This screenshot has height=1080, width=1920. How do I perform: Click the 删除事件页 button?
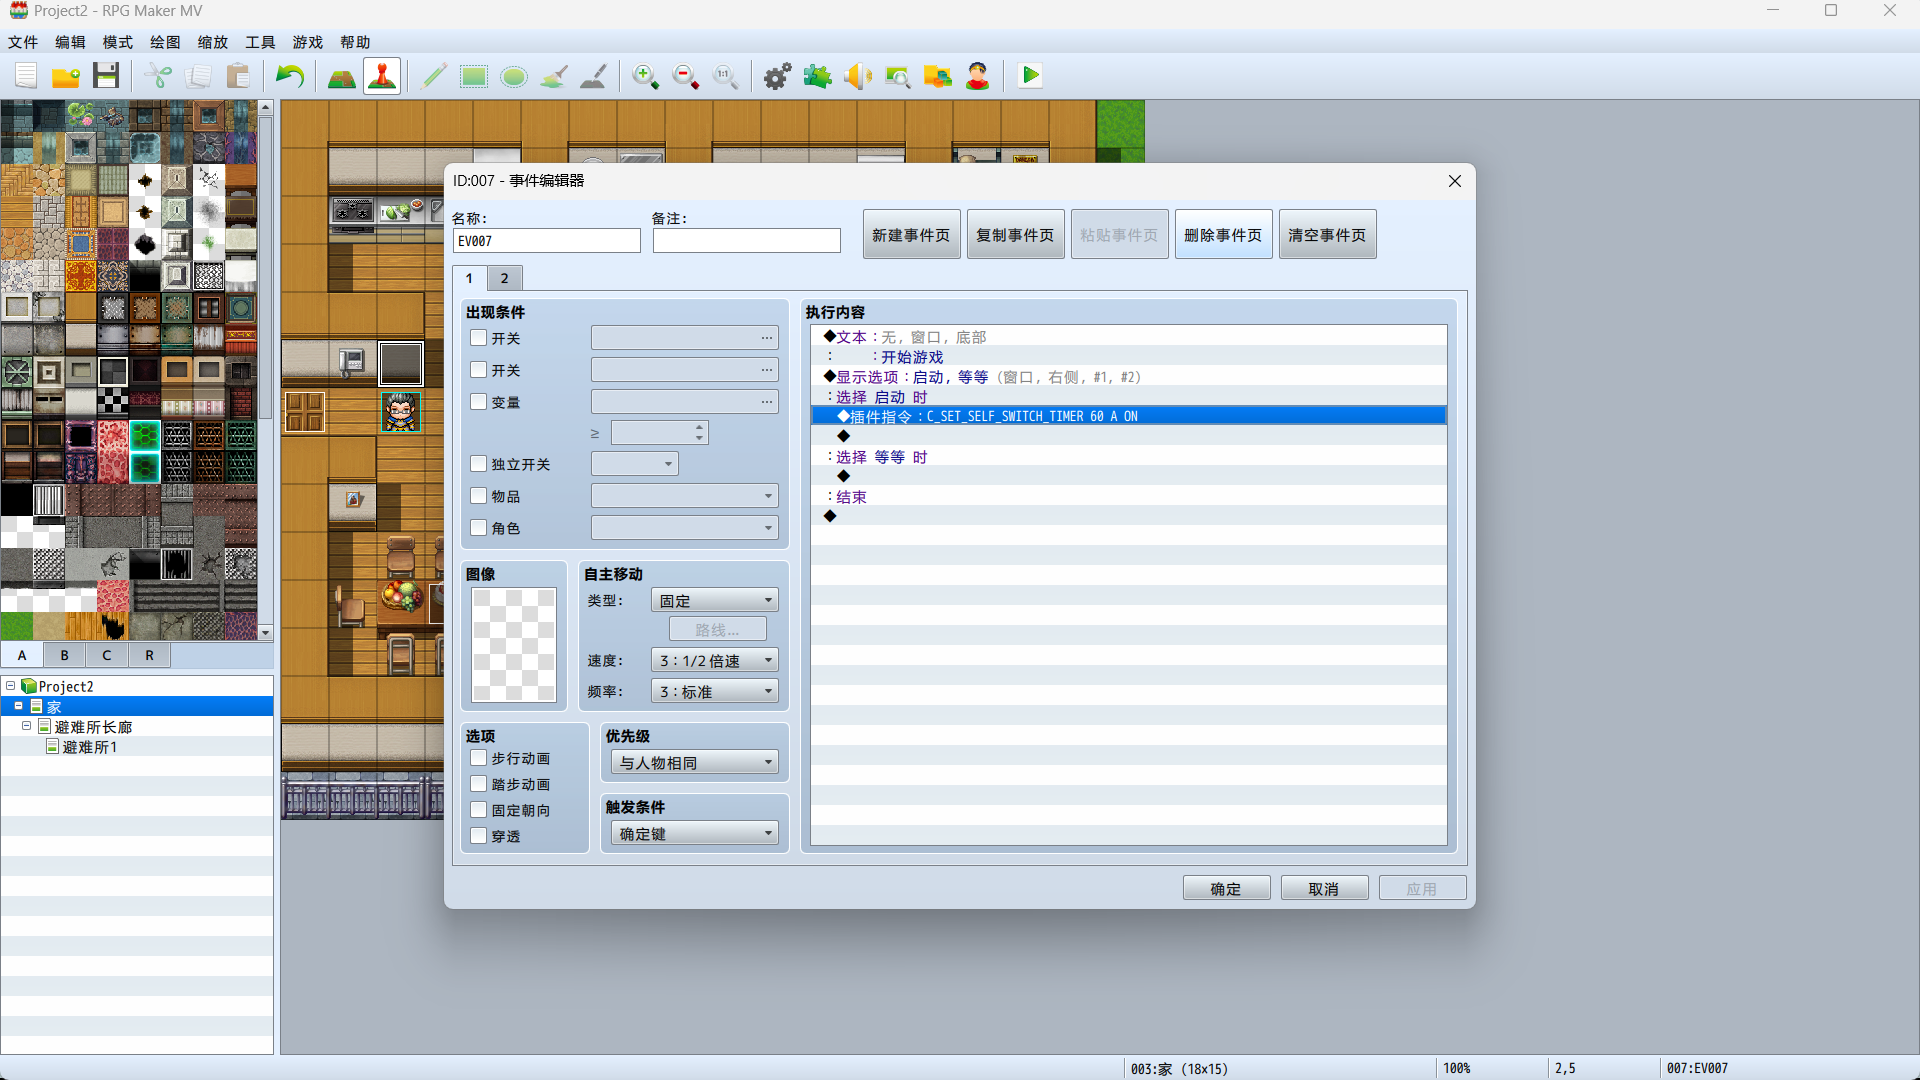(1223, 235)
